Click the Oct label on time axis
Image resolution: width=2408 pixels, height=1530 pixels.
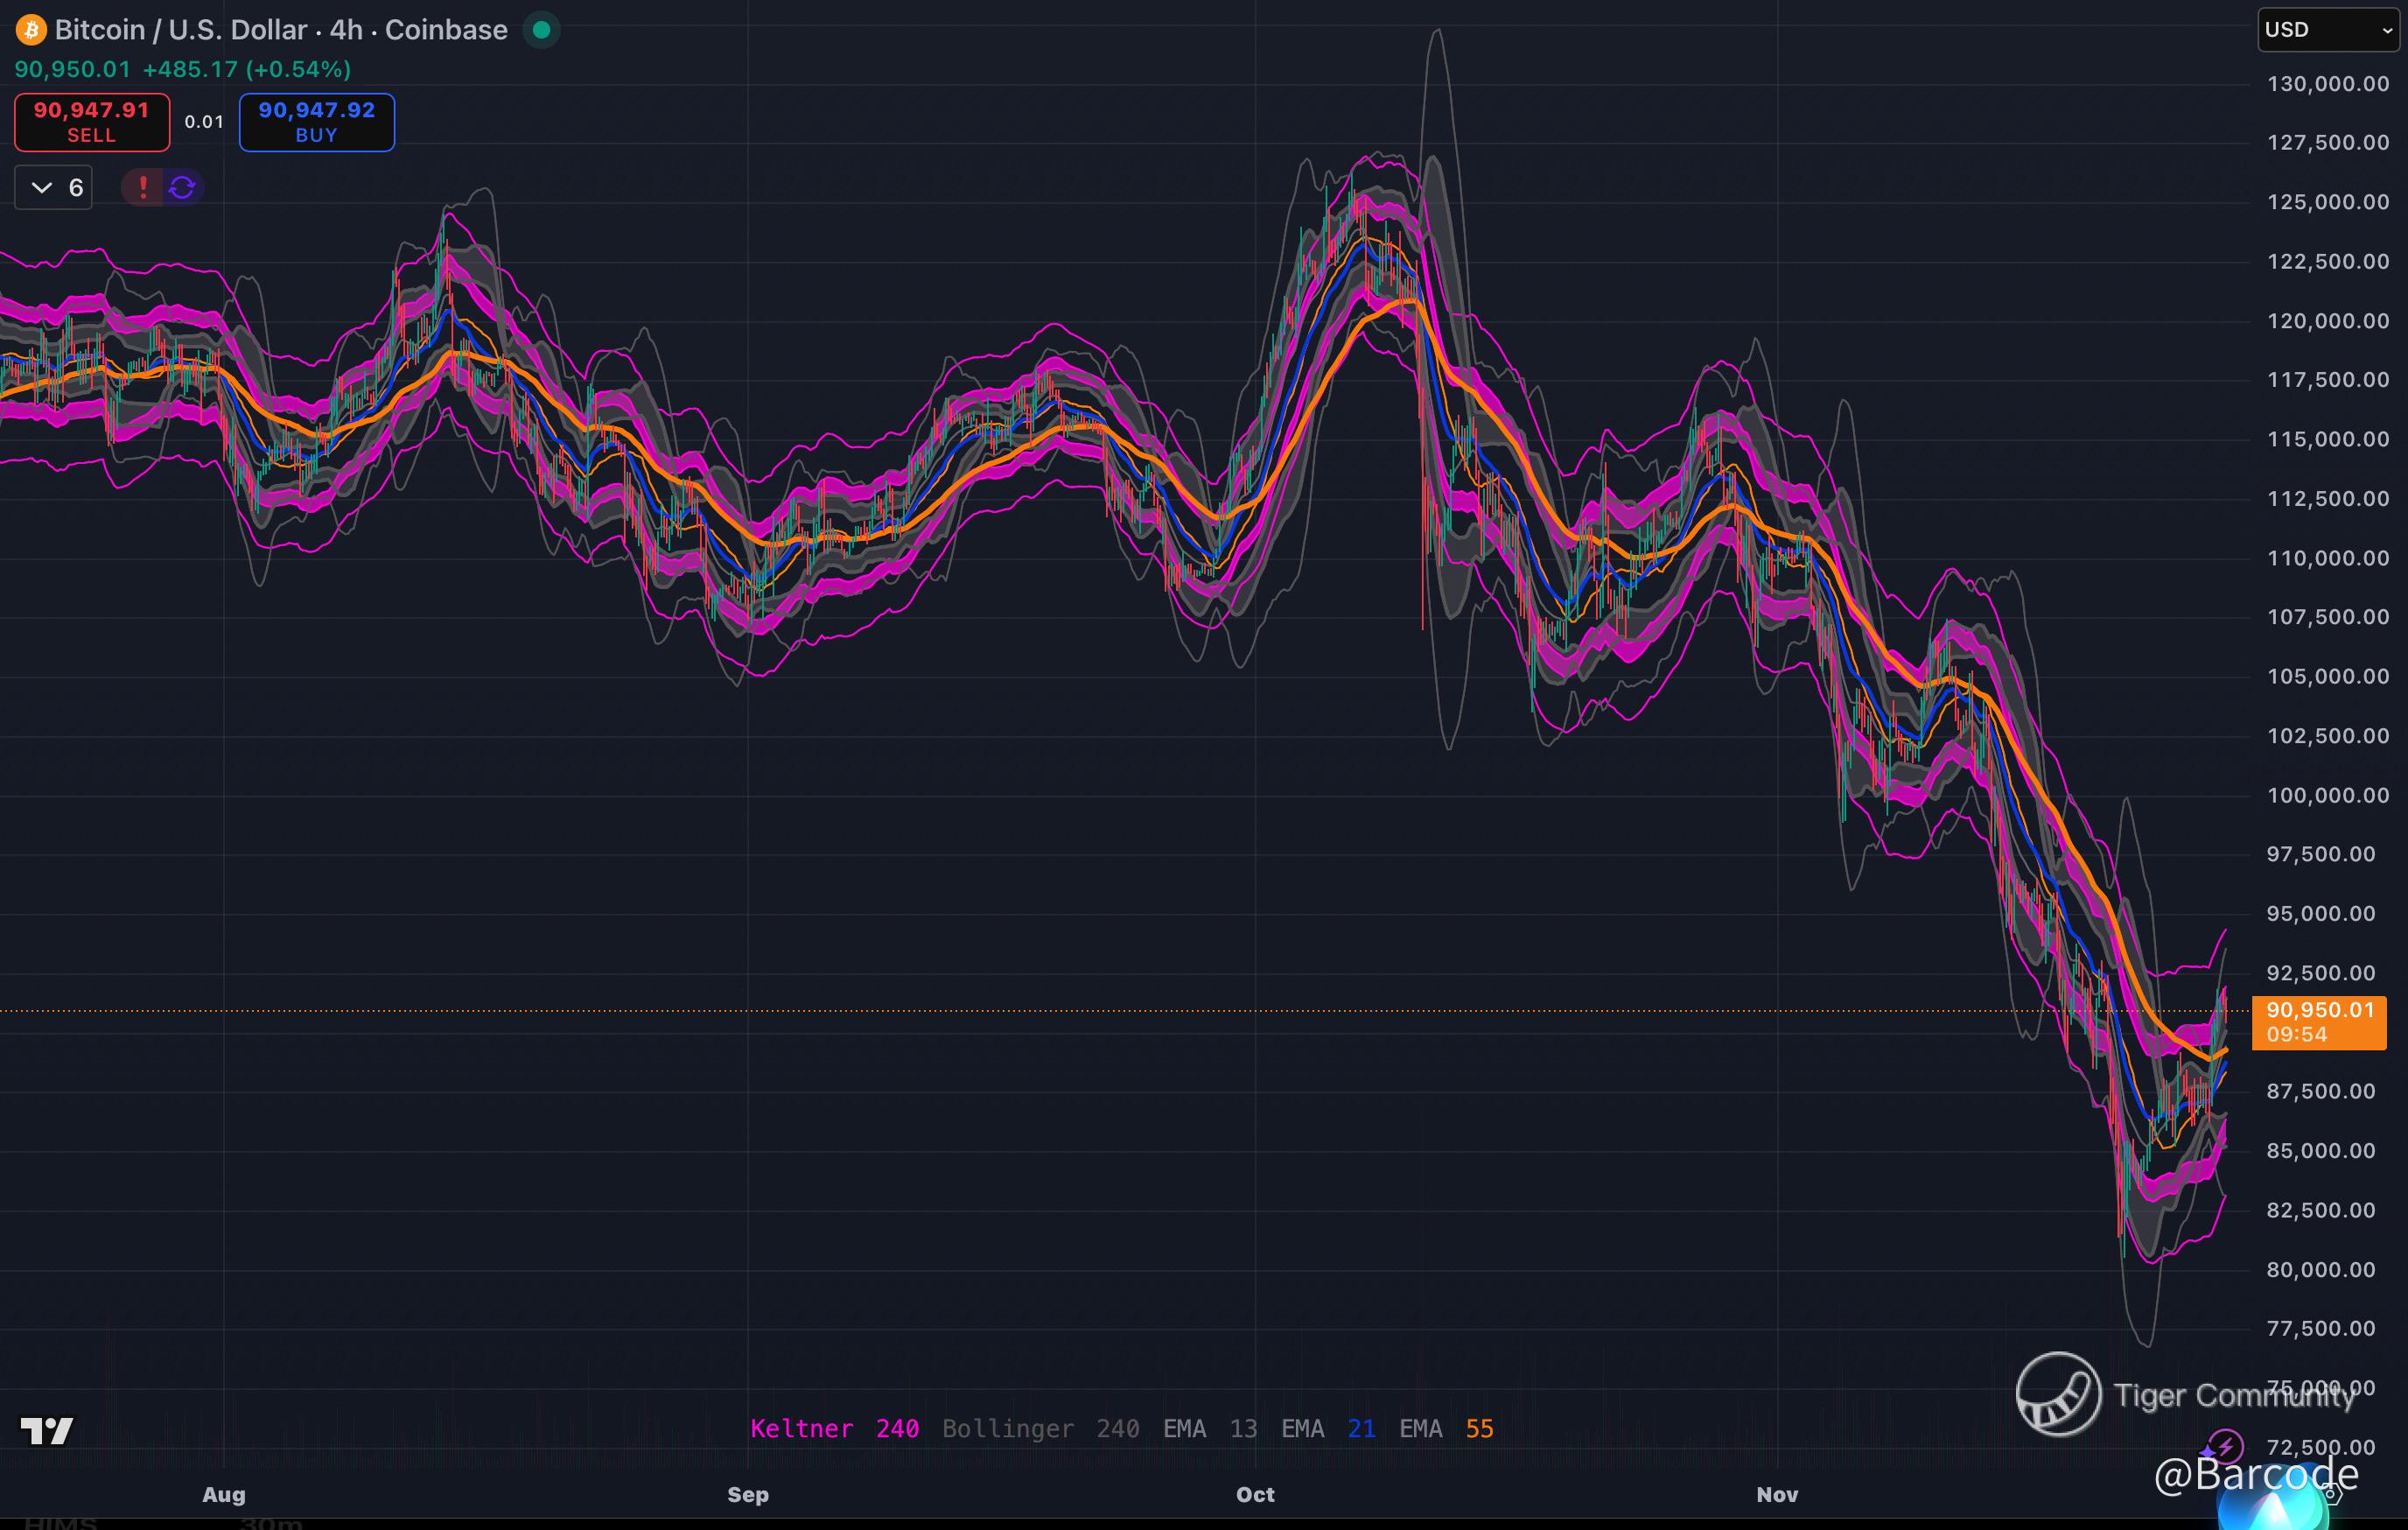click(1255, 1494)
